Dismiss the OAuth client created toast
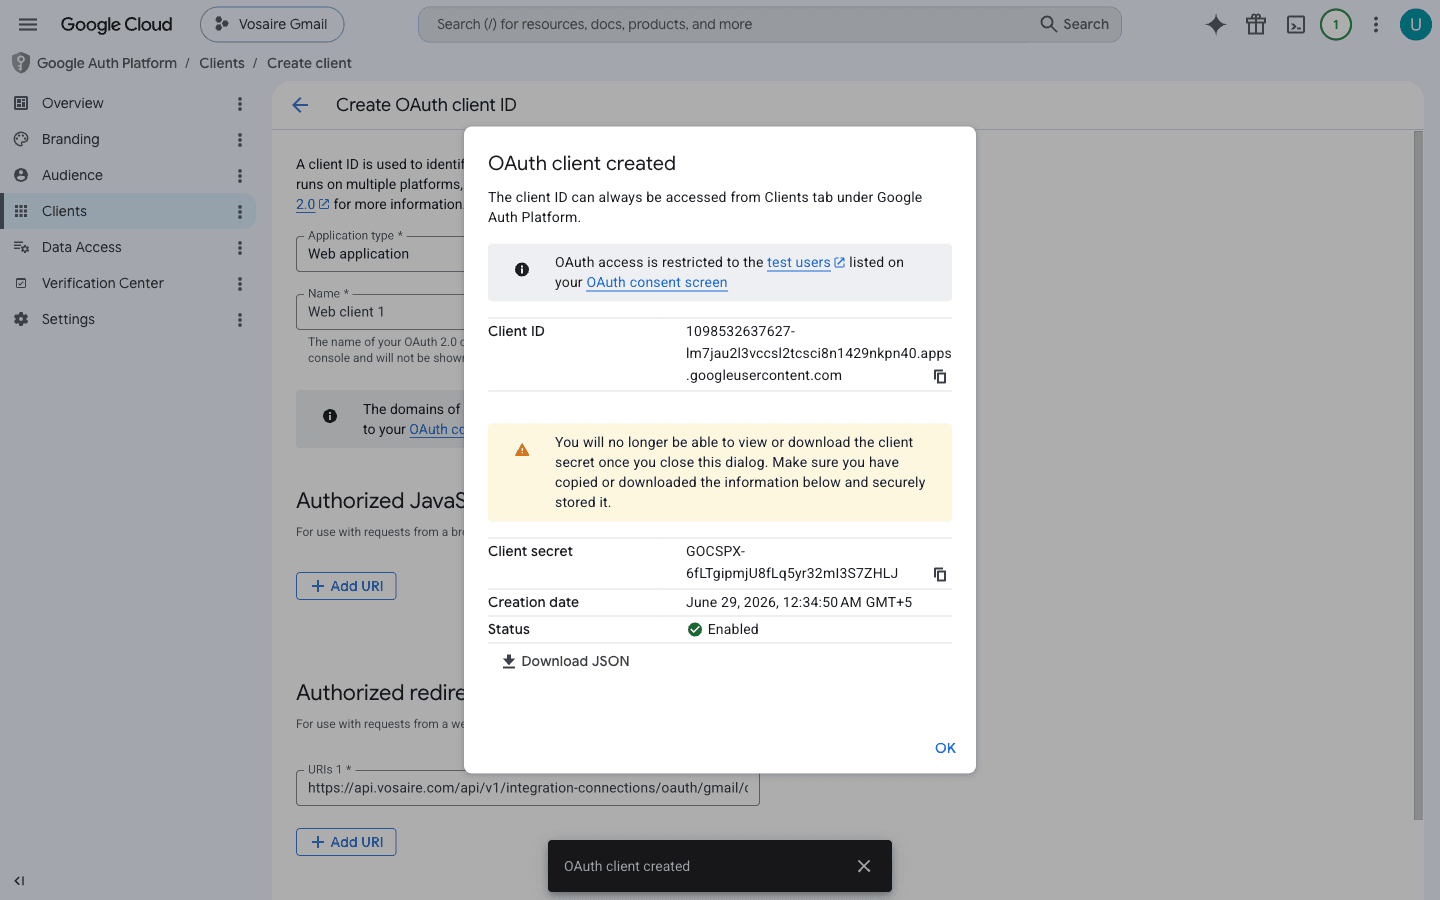 tap(864, 866)
